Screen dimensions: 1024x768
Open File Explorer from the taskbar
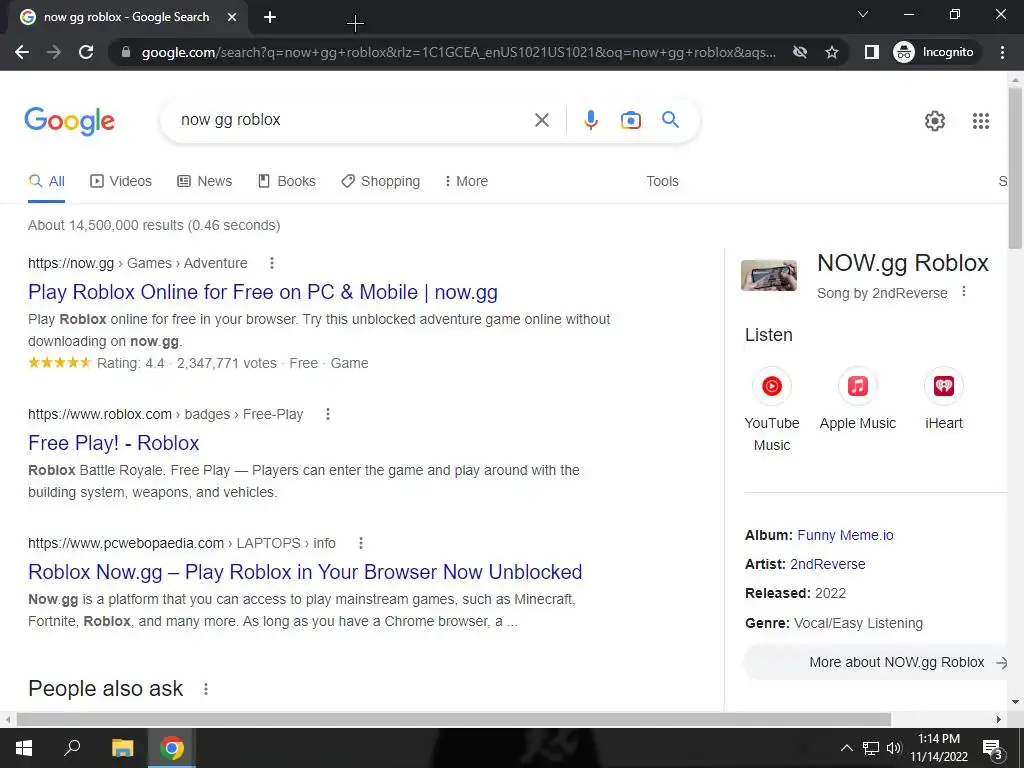click(122, 748)
